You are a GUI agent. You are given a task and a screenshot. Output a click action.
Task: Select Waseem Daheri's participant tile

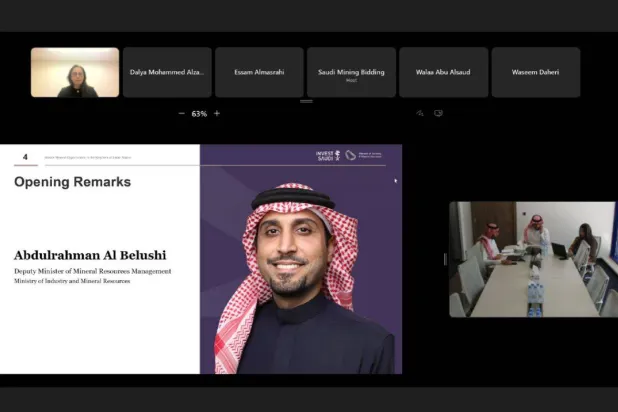coord(535,72)
